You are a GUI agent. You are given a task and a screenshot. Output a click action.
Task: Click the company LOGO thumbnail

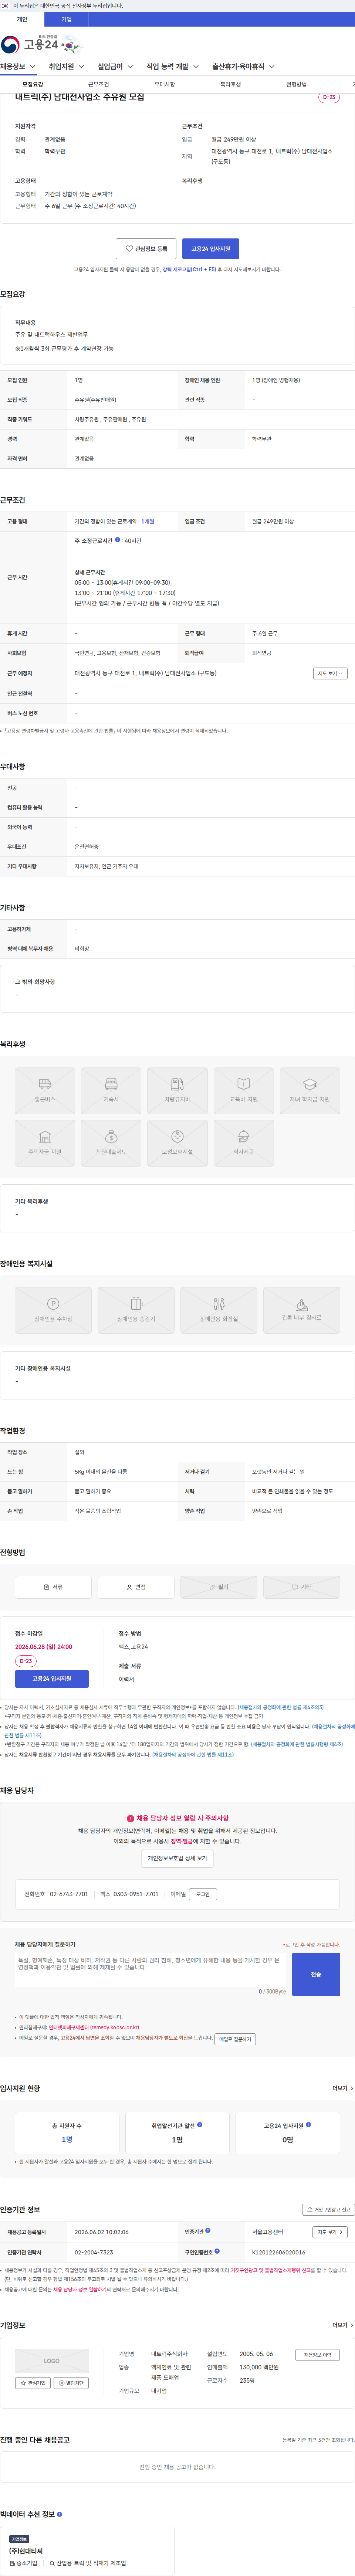[52, 2360]
